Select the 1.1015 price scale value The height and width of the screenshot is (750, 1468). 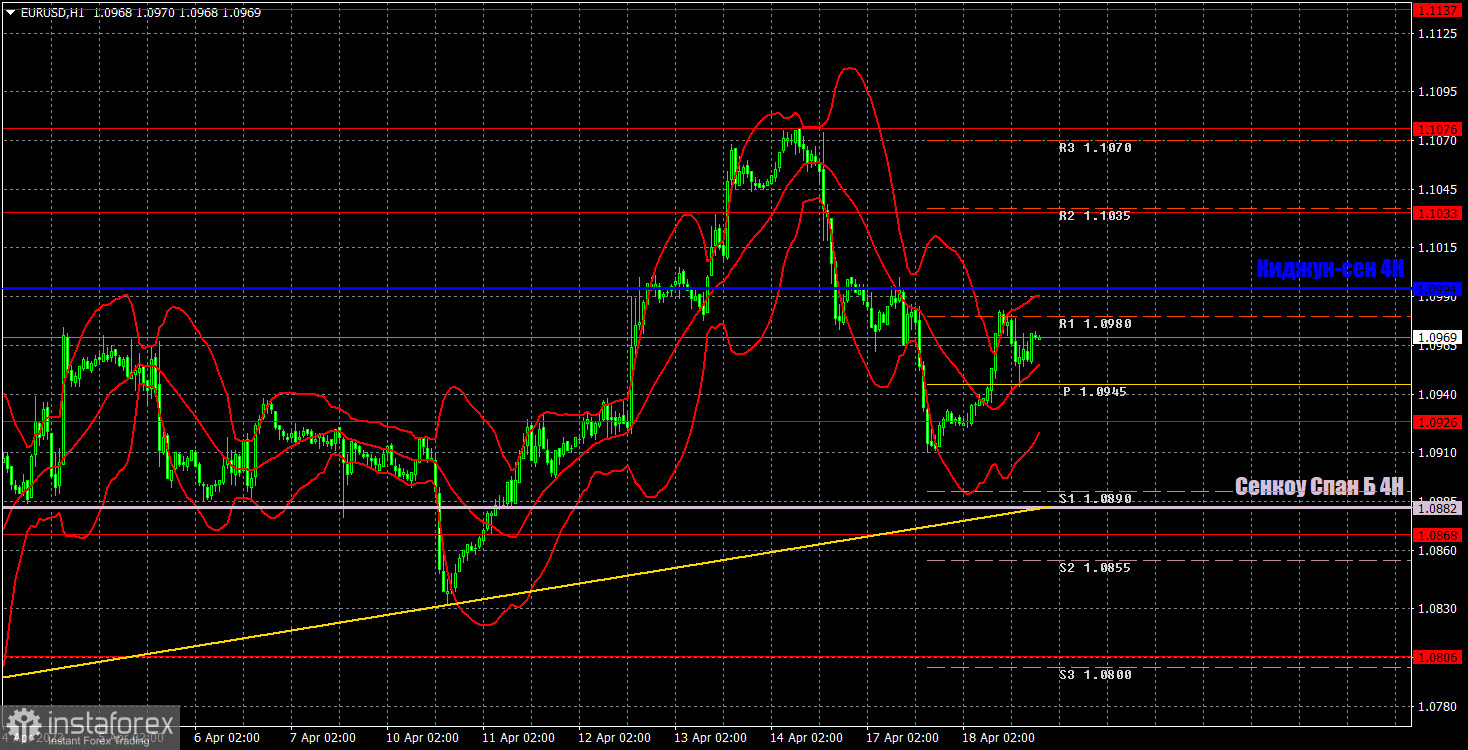coord(1438,248)
